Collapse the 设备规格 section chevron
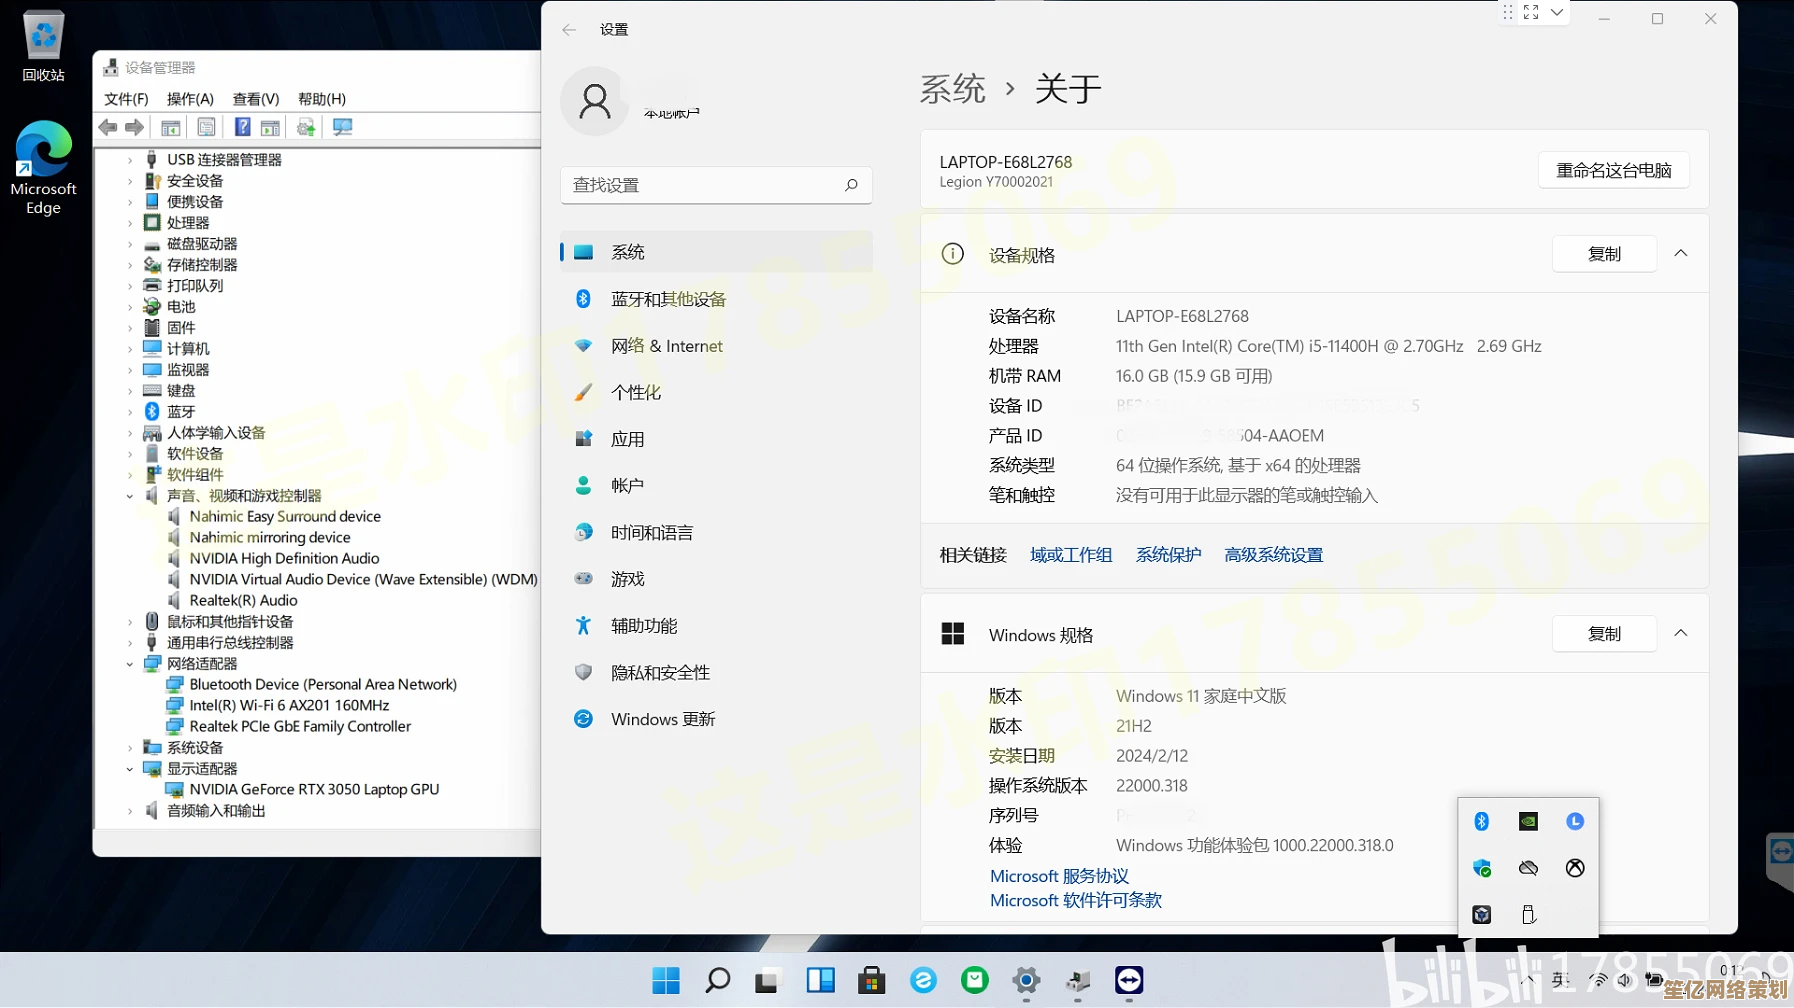This screenshot has height=1008, width=1794. pyautogui.click(x=1680, y=254)
